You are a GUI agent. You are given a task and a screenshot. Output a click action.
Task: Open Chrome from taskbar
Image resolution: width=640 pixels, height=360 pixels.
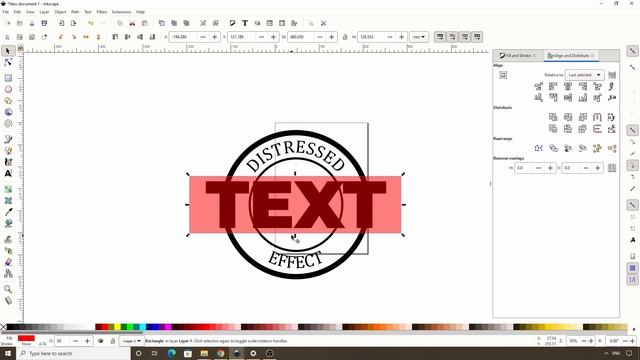point(220,353)
